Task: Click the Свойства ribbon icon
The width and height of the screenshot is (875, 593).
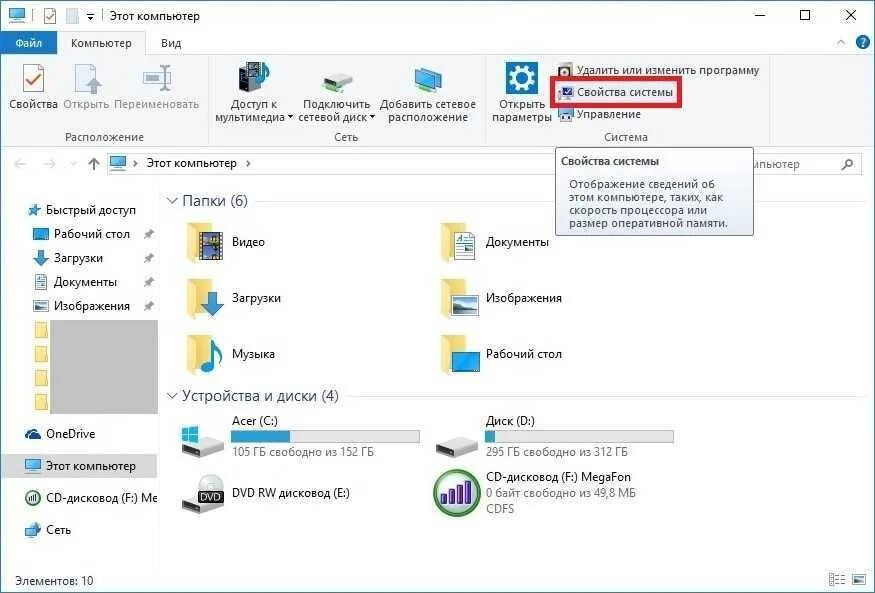Action: (33, 78)
